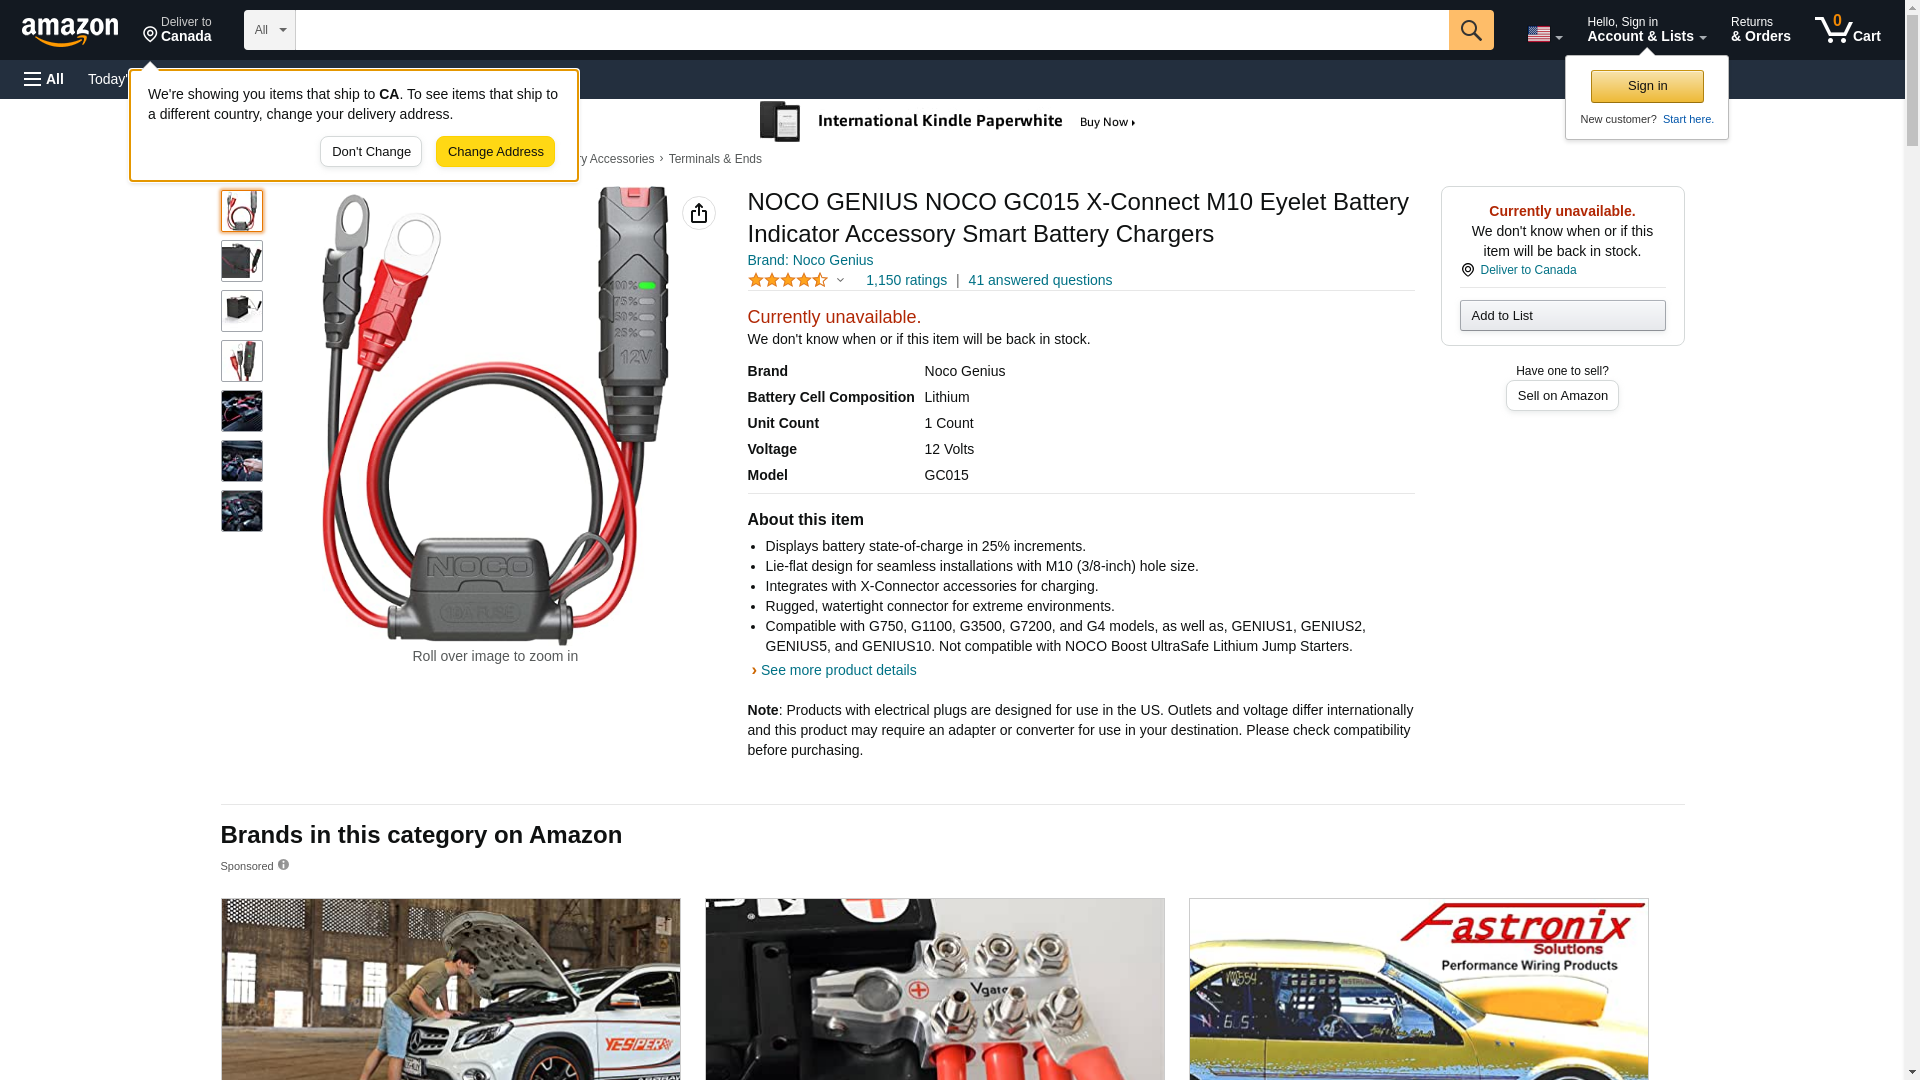Click the Sponsored info icon

pyautogui.click(x=283, y=865)
